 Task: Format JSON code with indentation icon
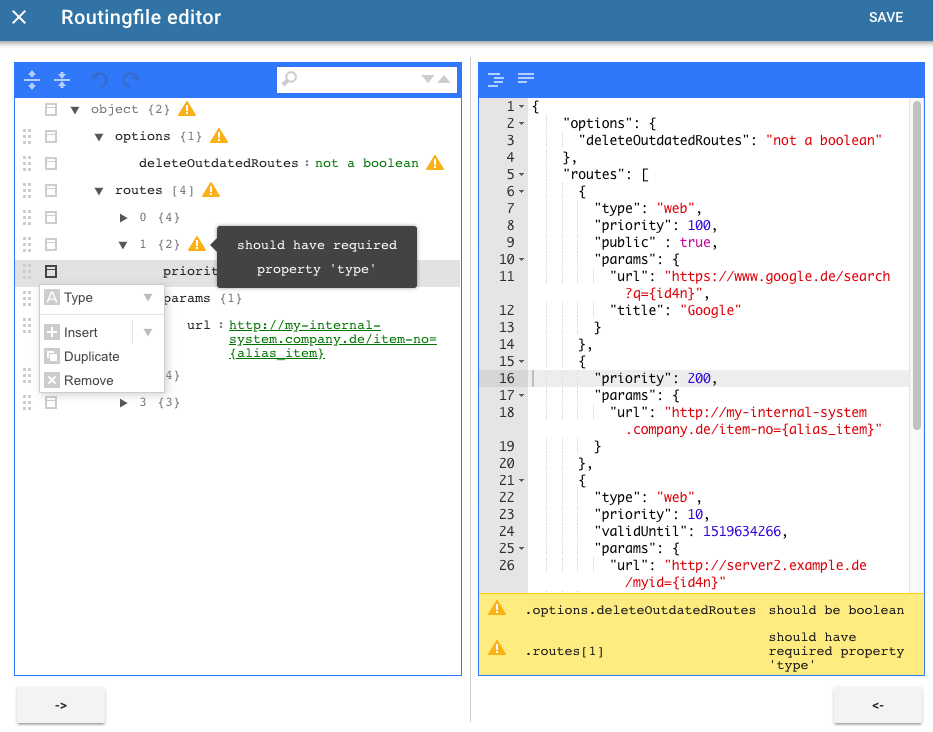pos(496,79)
